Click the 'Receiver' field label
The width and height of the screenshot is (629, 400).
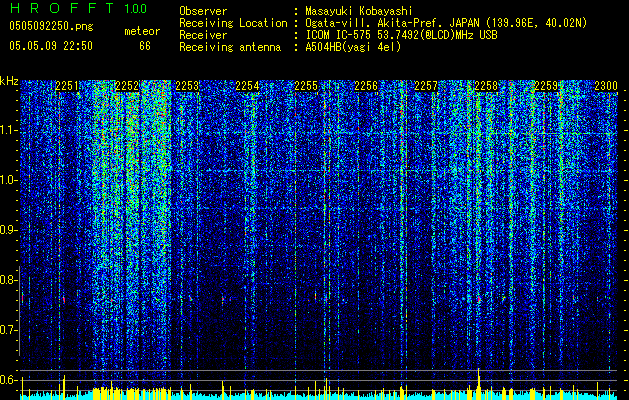coord(203,35)
